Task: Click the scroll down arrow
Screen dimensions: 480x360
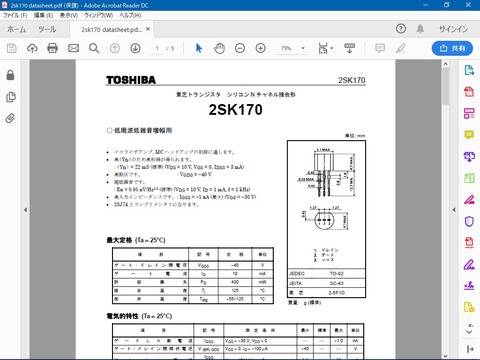Action: point(446,356)
